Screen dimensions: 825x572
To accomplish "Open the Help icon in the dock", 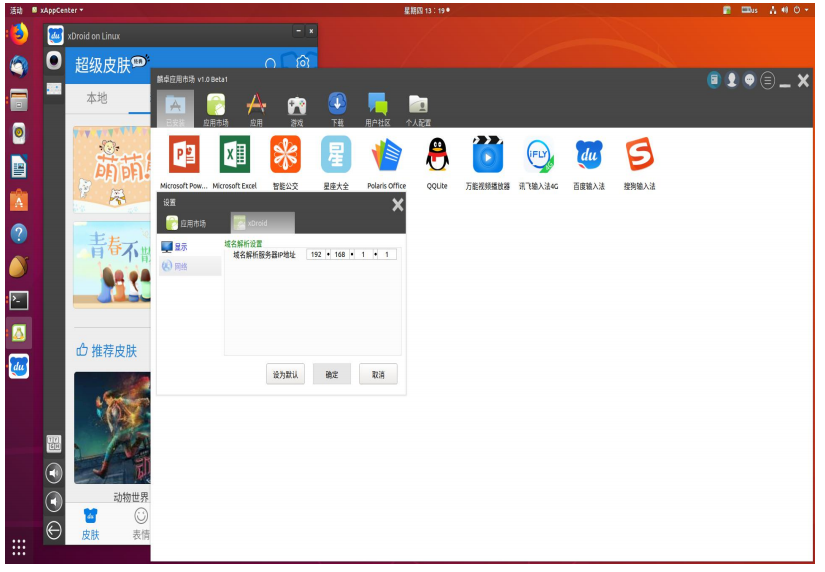I will 19,234.
